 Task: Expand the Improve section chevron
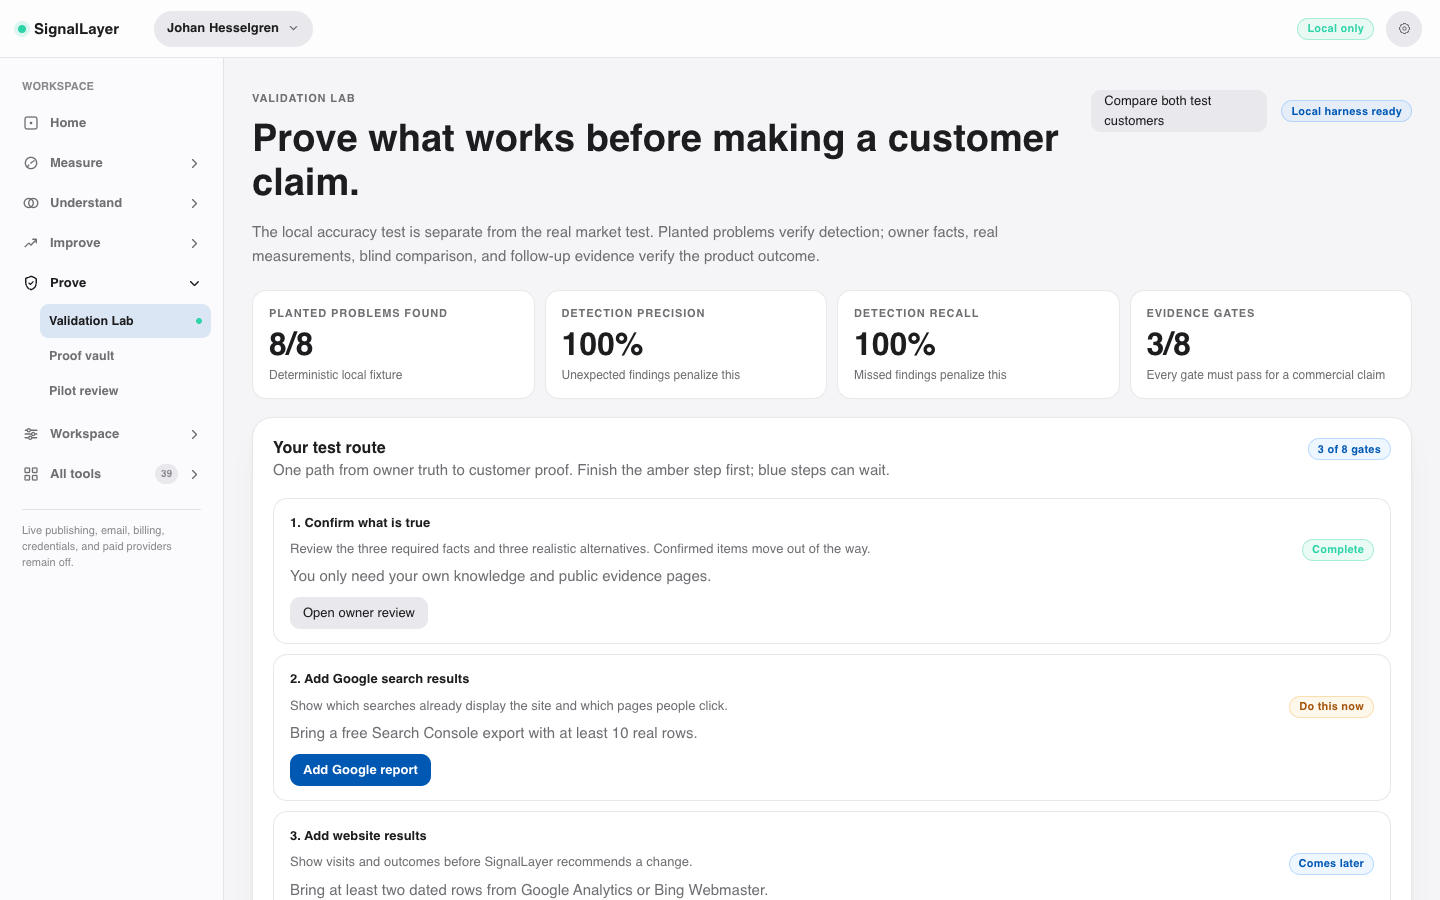click(x=194, y=243)
